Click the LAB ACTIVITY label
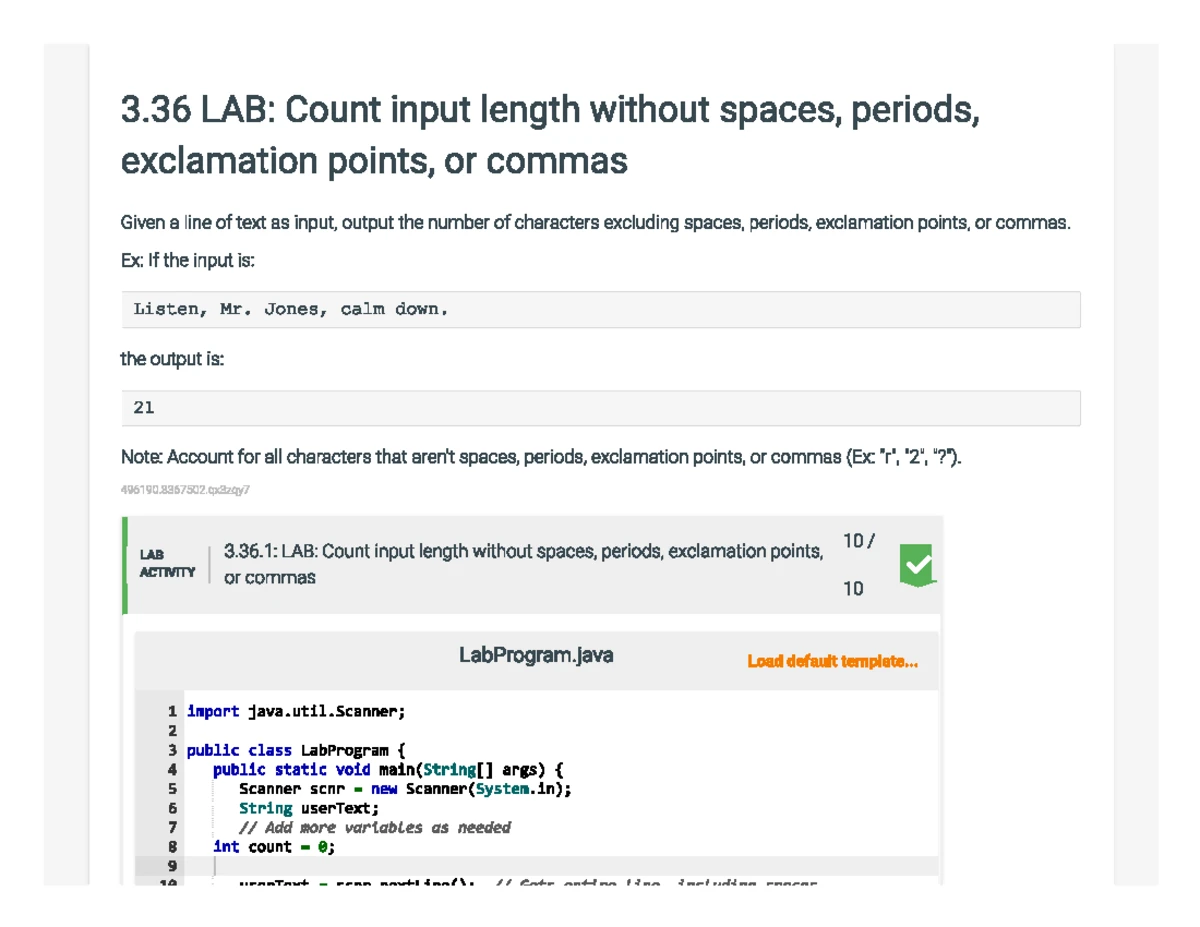 (x=167, y=565)
